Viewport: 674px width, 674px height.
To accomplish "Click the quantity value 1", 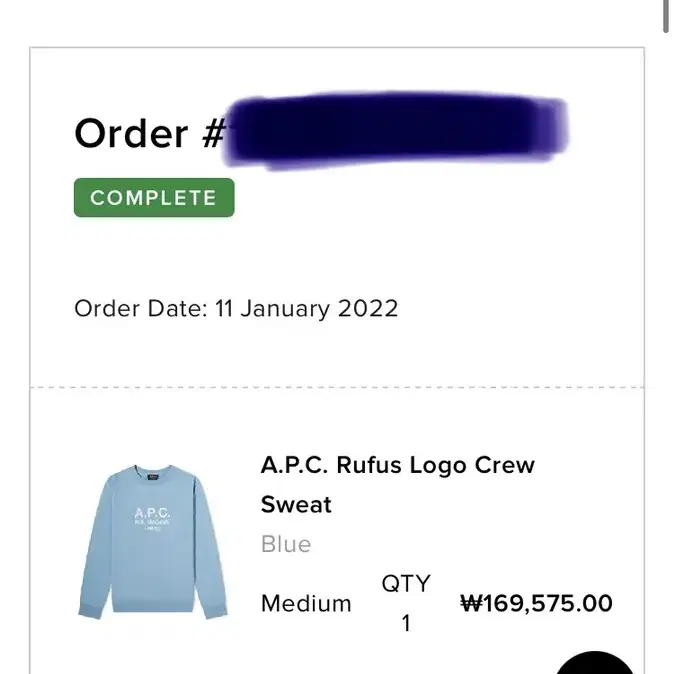I will tap(406, 623).
